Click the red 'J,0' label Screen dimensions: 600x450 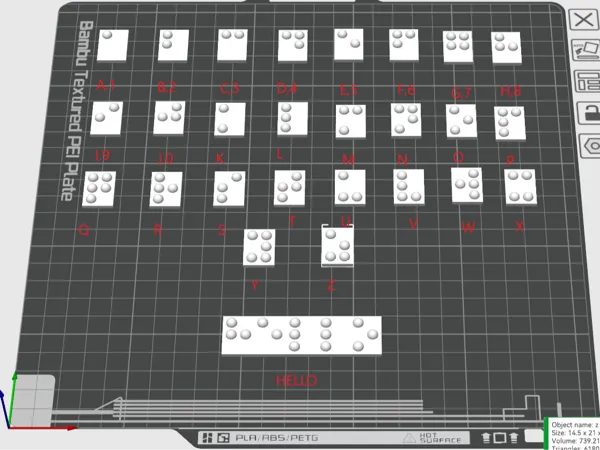tap(166, 158)
